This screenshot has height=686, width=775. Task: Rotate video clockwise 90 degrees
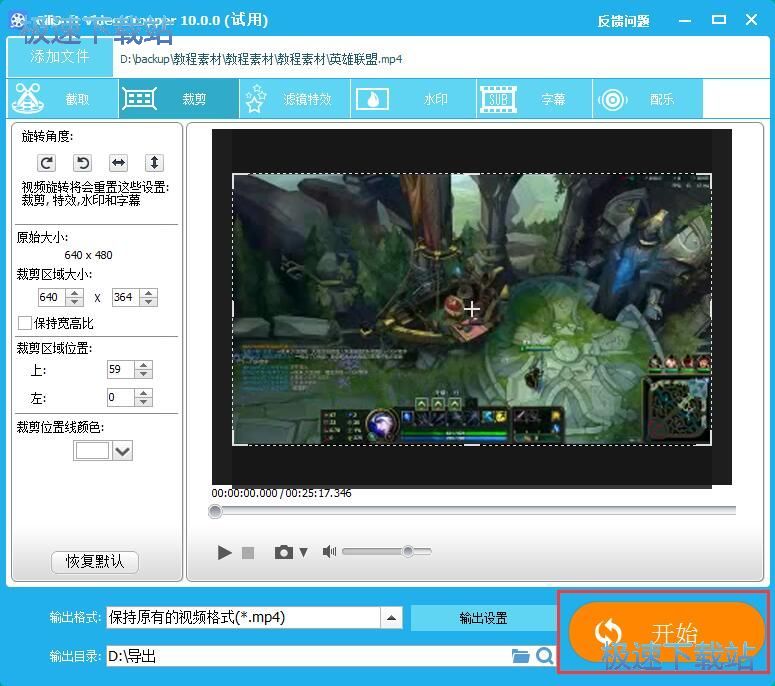[x=46, y=163]
